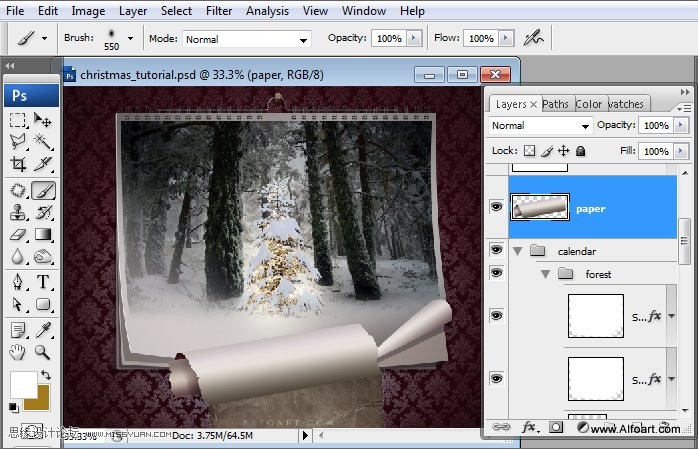Screen dimensions: 698x449
Task: Click the layer Fill percentage field
Action: tap(656, 151)
